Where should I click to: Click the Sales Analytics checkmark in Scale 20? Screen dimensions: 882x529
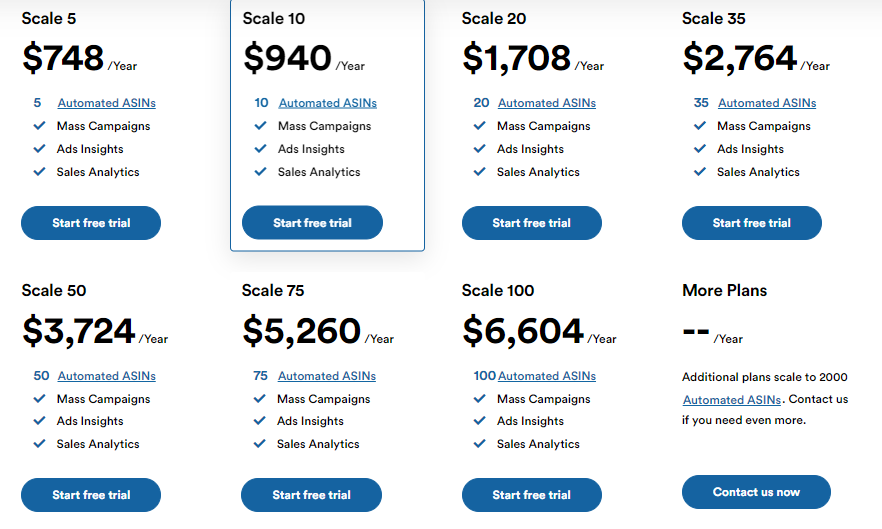(x=479, y=172)
